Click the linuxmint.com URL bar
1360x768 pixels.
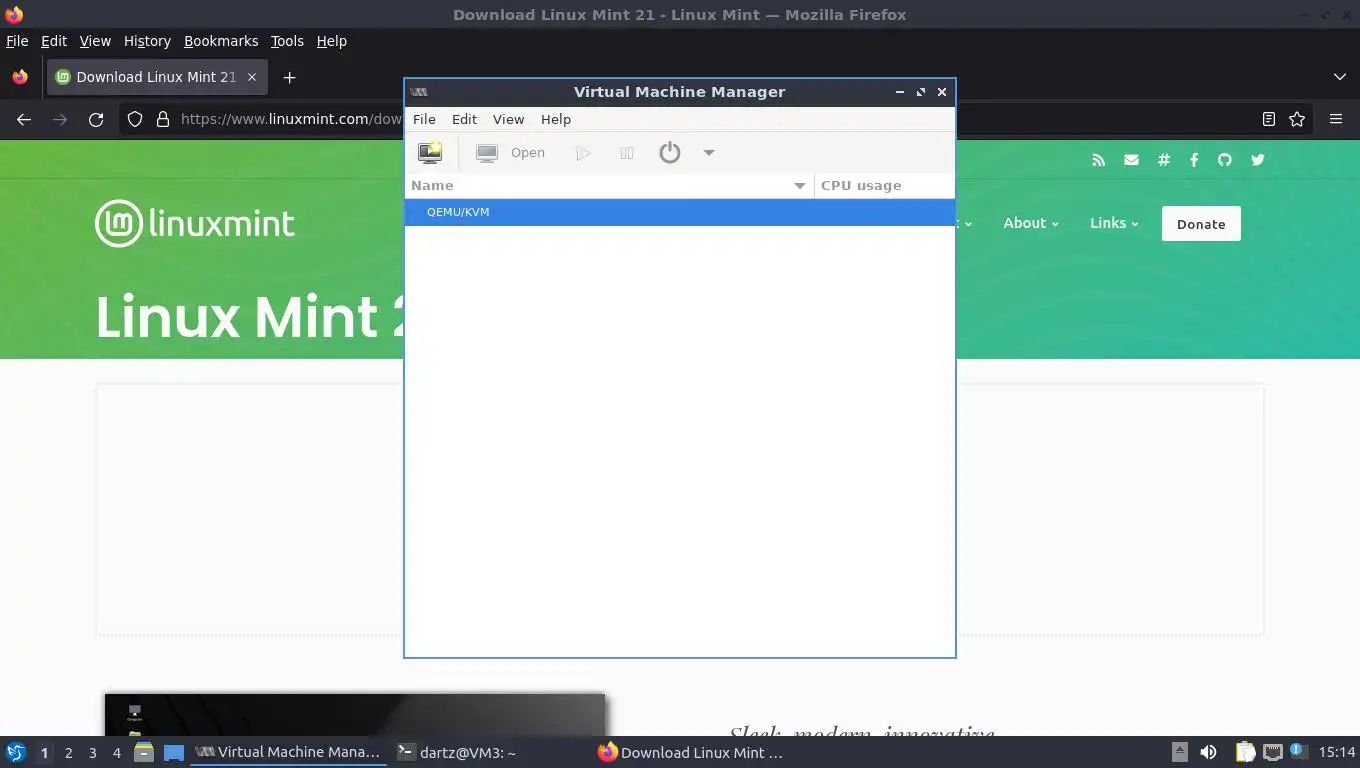[290, 119]
